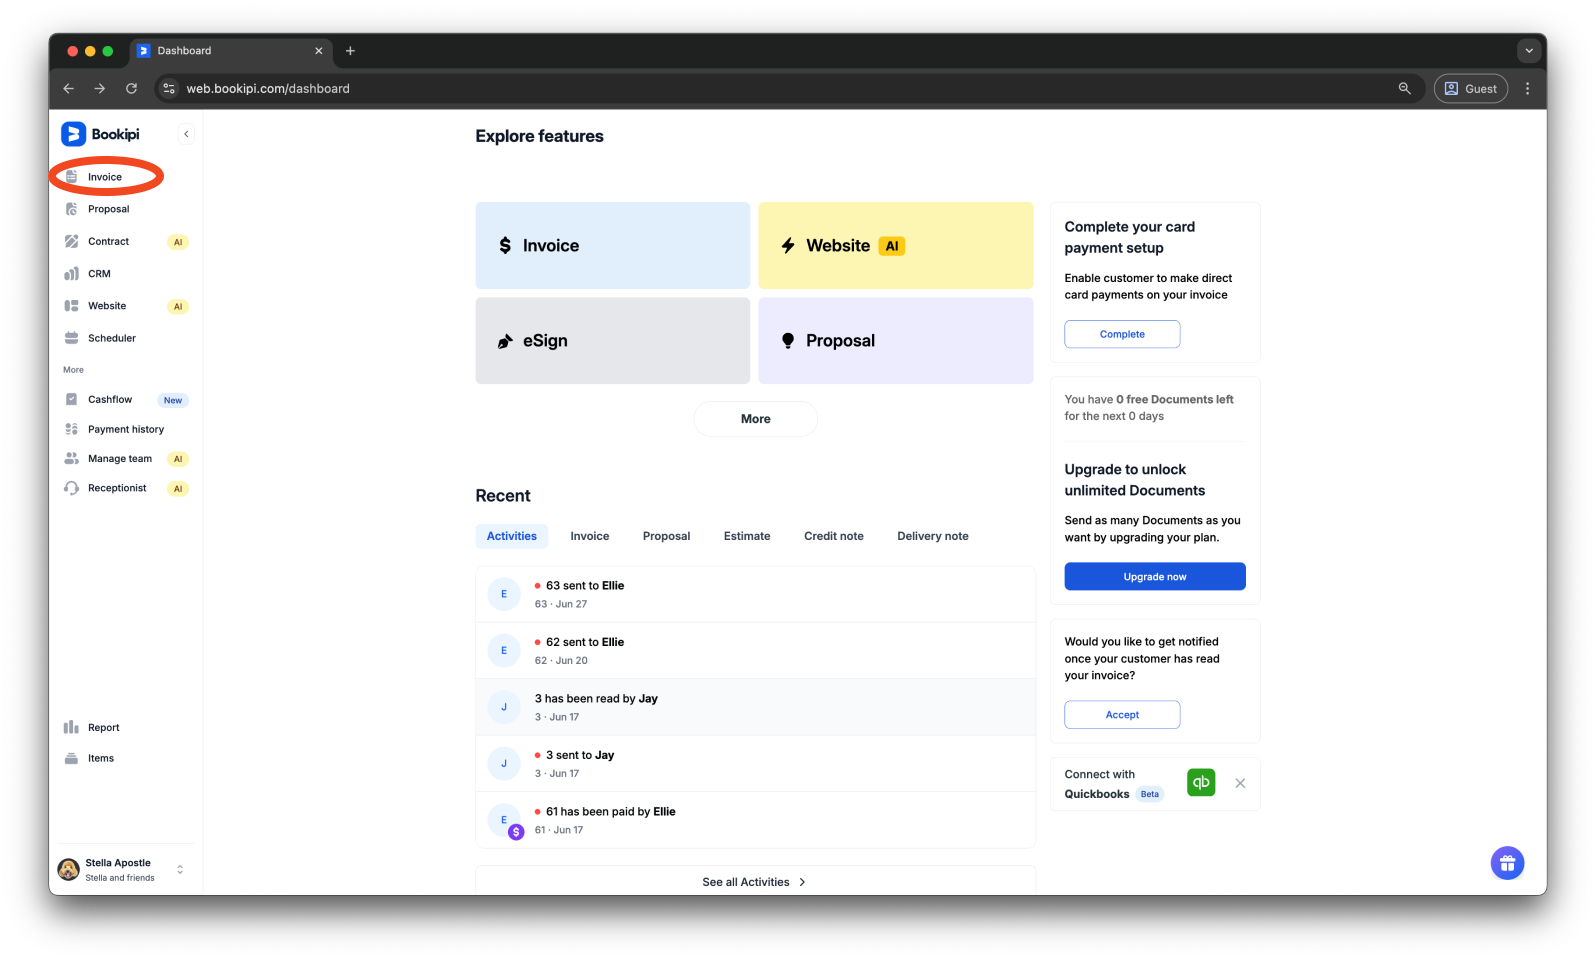Open the Cashflow icon in sidebar
The height and width of the screenshot is (960, 1596).
pyautogui.click(x=71, y=399)
